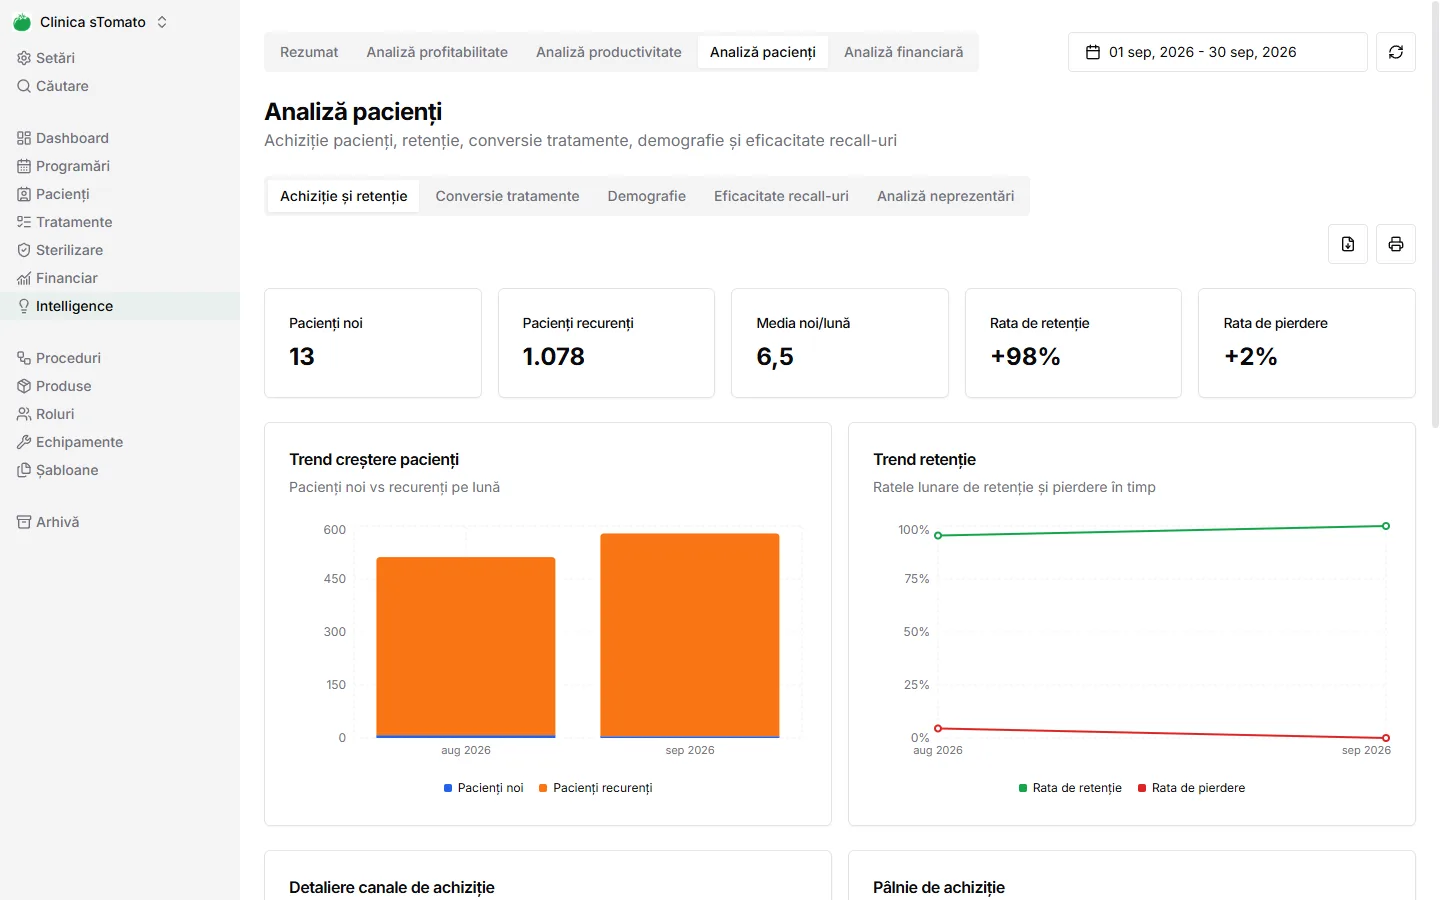Click the Arhivă archive icon
The width and height of the screenshot is (1440, 900).
pyautogui.click(x=24, y=522)
